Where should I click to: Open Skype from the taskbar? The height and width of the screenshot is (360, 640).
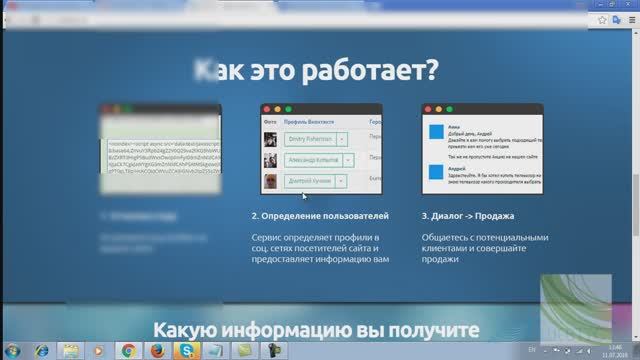(x=187, y=351)
